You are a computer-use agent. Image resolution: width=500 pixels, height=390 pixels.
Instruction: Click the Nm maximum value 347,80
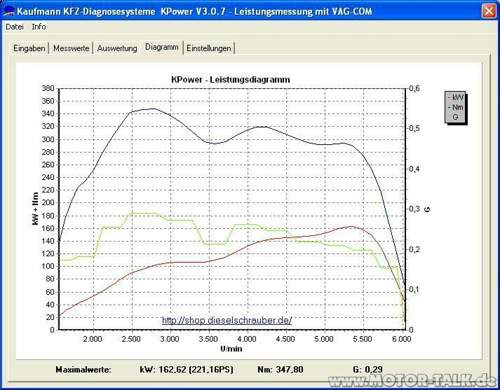[x=290, y=369]
